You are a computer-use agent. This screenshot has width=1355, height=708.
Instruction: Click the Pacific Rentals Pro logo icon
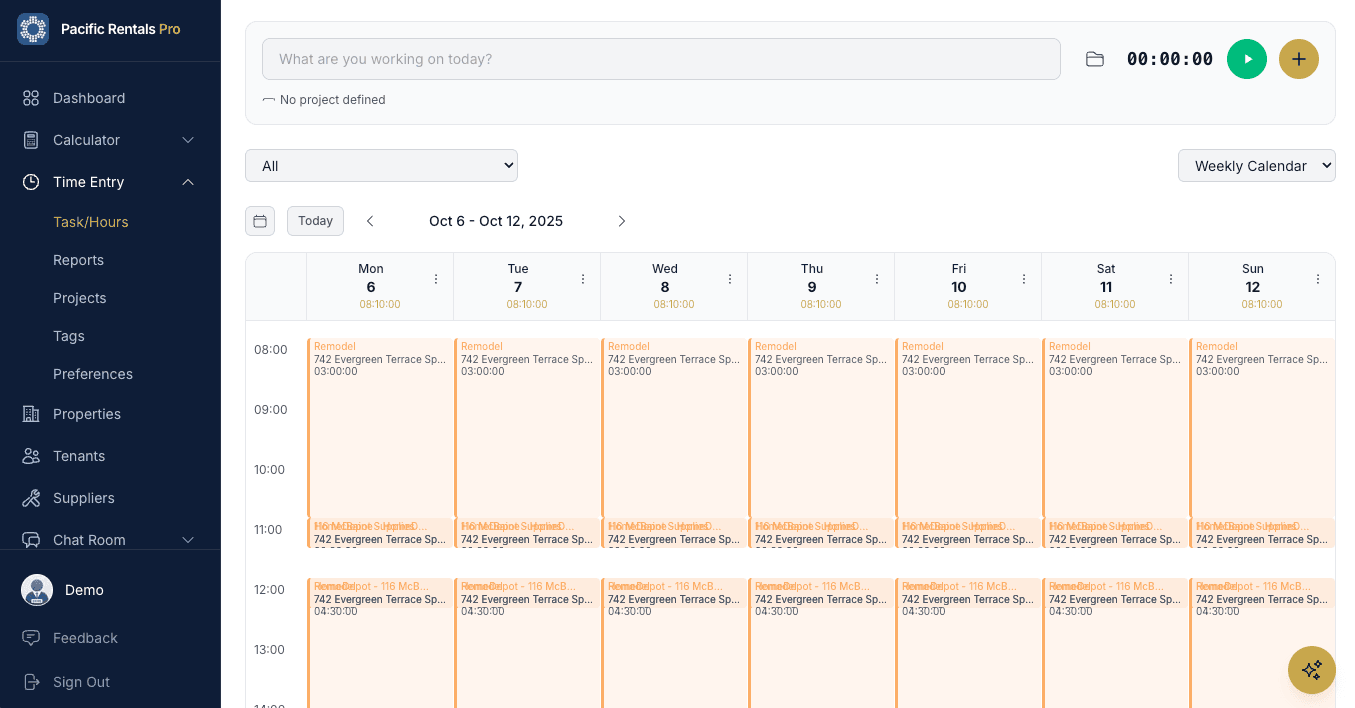(33, 29)
